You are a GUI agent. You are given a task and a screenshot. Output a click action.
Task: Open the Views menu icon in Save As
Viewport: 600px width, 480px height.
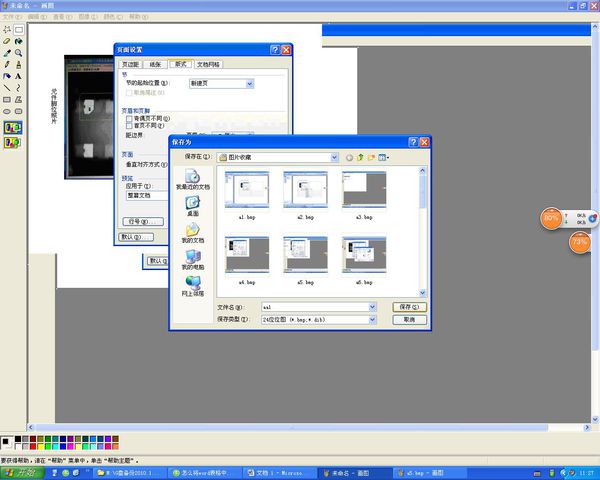tap(383, 157)
